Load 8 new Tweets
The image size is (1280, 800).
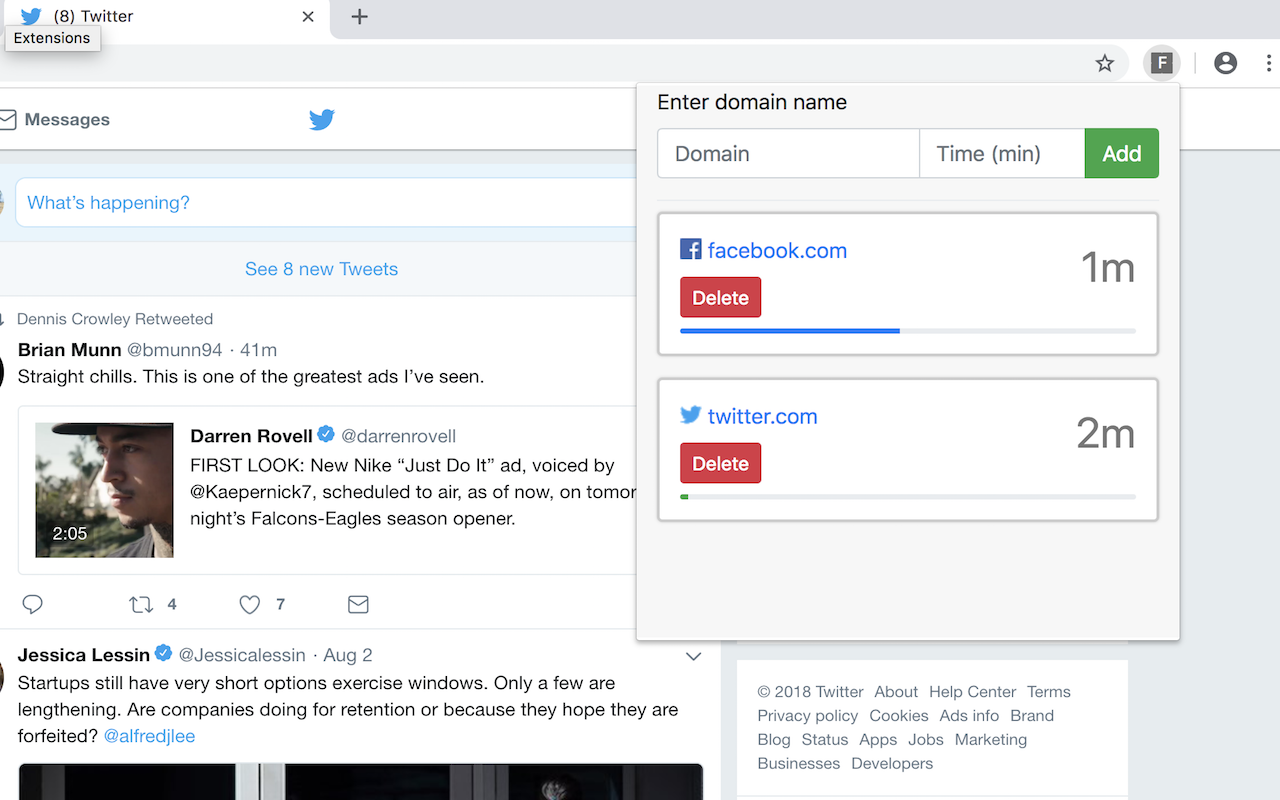[x=321, y=269]
